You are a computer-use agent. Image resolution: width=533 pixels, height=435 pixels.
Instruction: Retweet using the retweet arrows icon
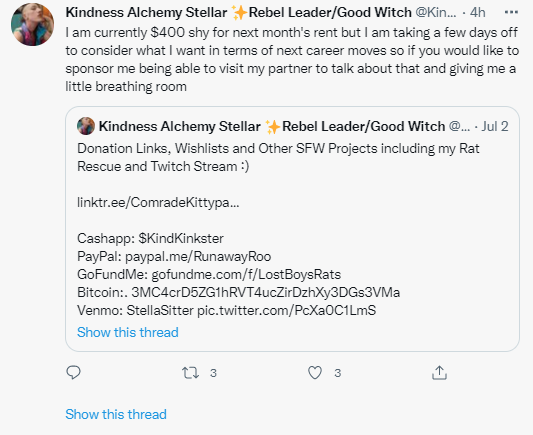(x=190, y=373)
